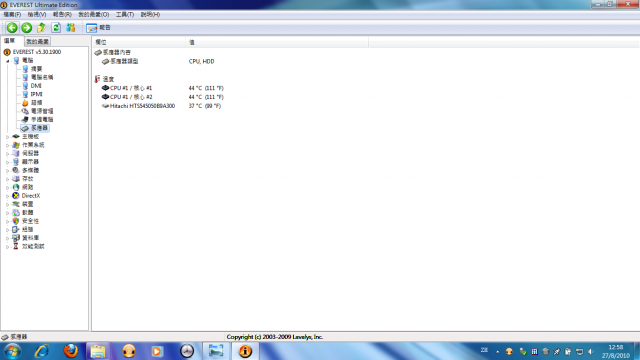
Task: Click the 裝置 devices icon
Action: click(x=16, y=204)
